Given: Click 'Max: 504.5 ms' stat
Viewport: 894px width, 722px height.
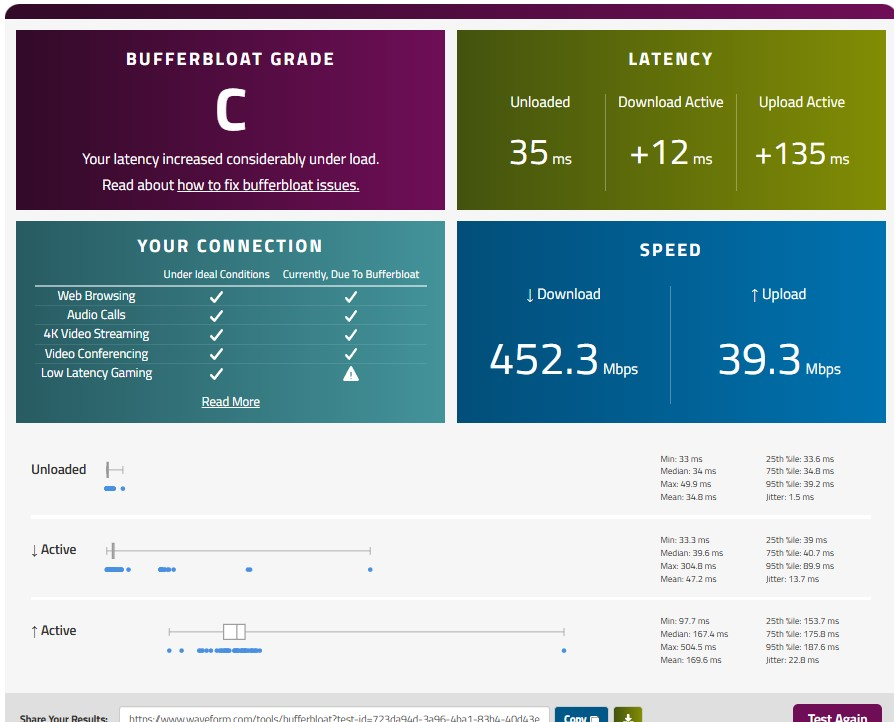Looking at the screenshot, I should point(688,647).
